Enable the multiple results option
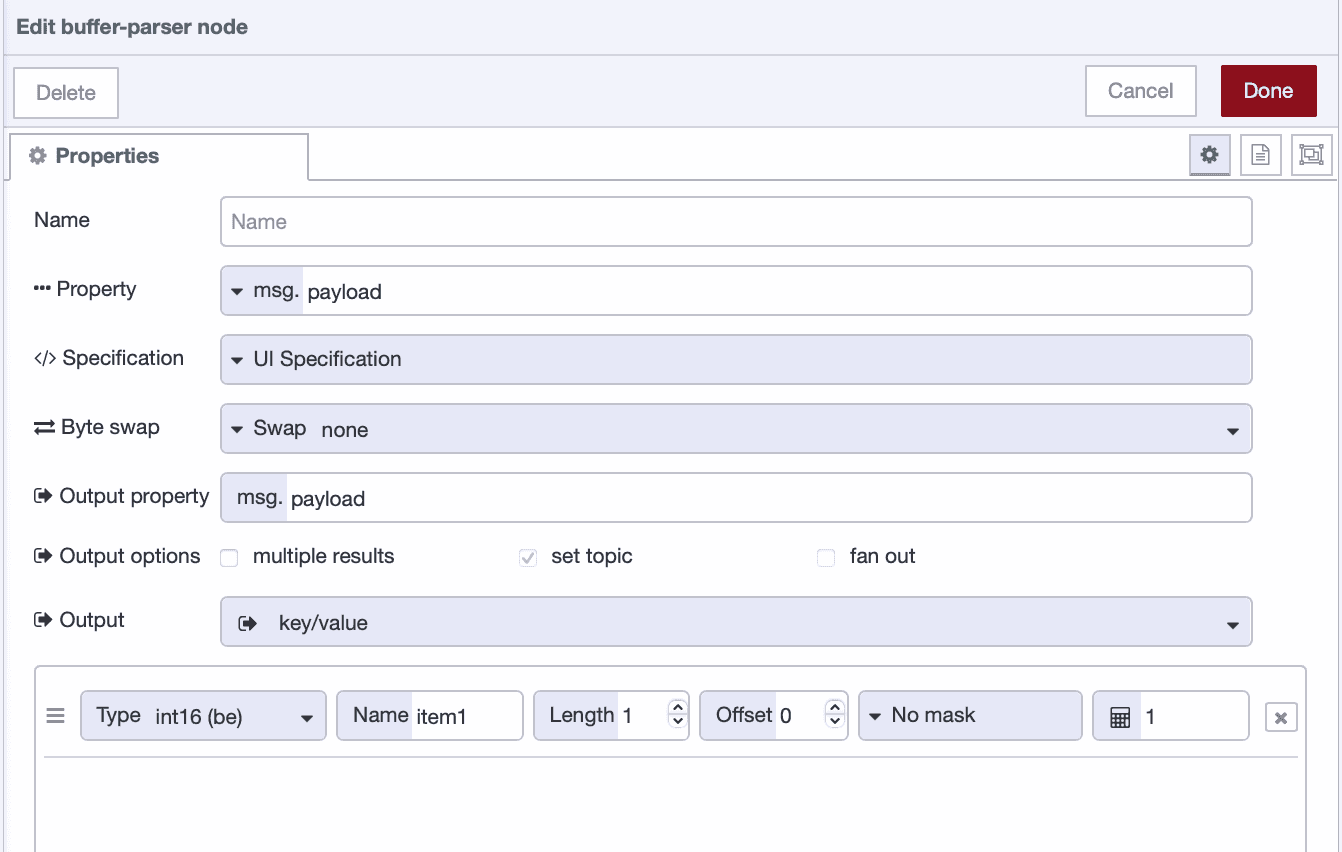This screenshot has height=852, width=1342. (229, 557)
